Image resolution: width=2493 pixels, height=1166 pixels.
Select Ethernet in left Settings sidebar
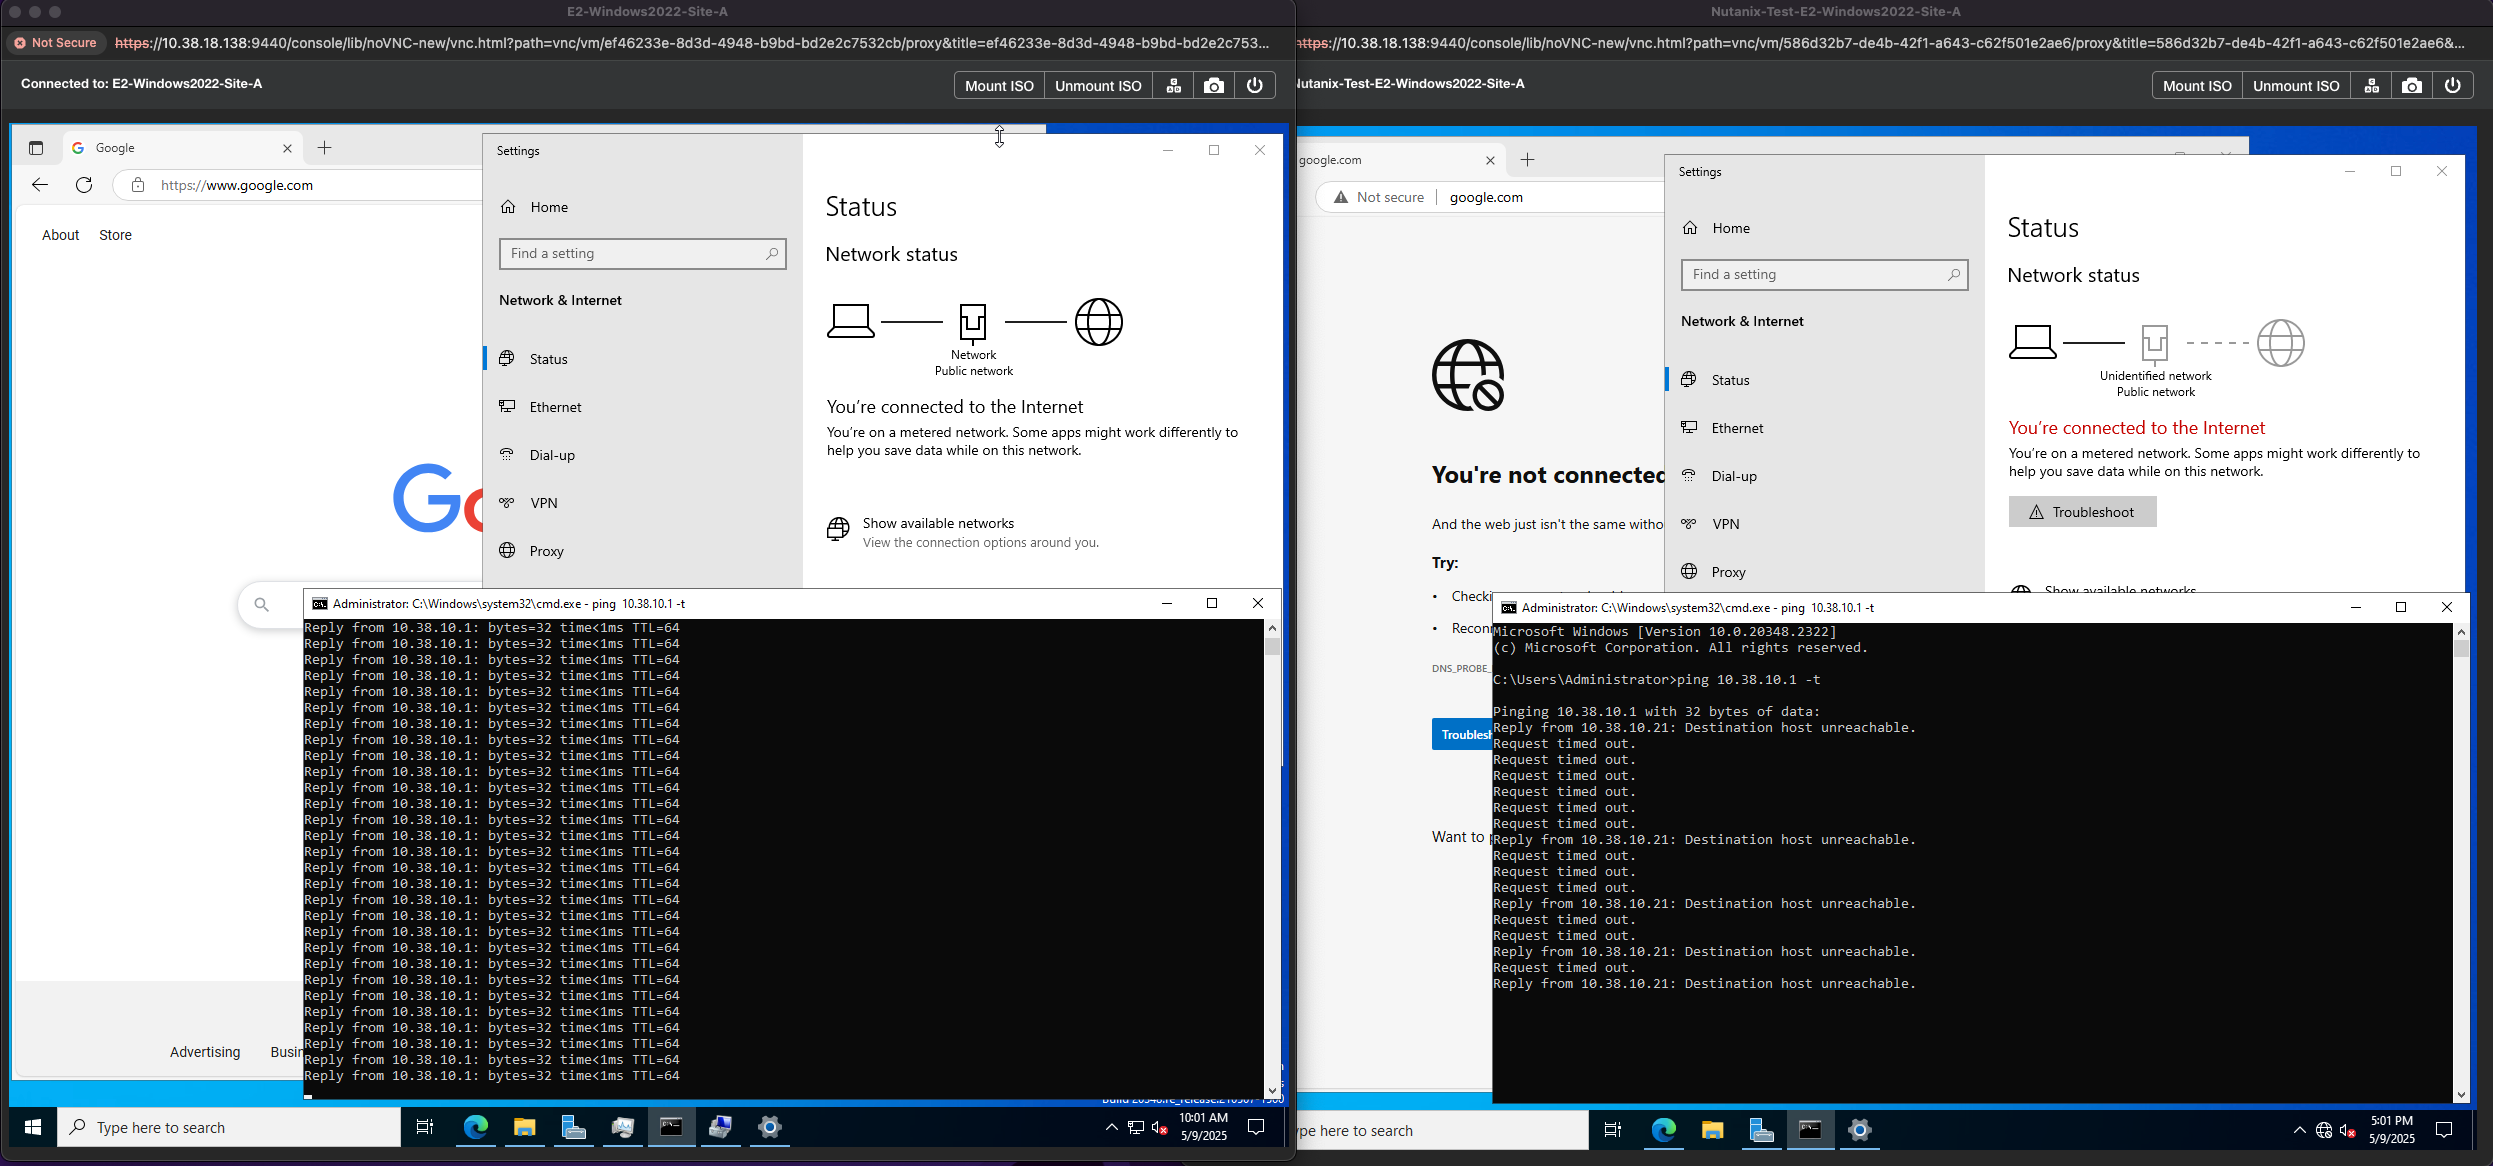[x=642, y=407]
